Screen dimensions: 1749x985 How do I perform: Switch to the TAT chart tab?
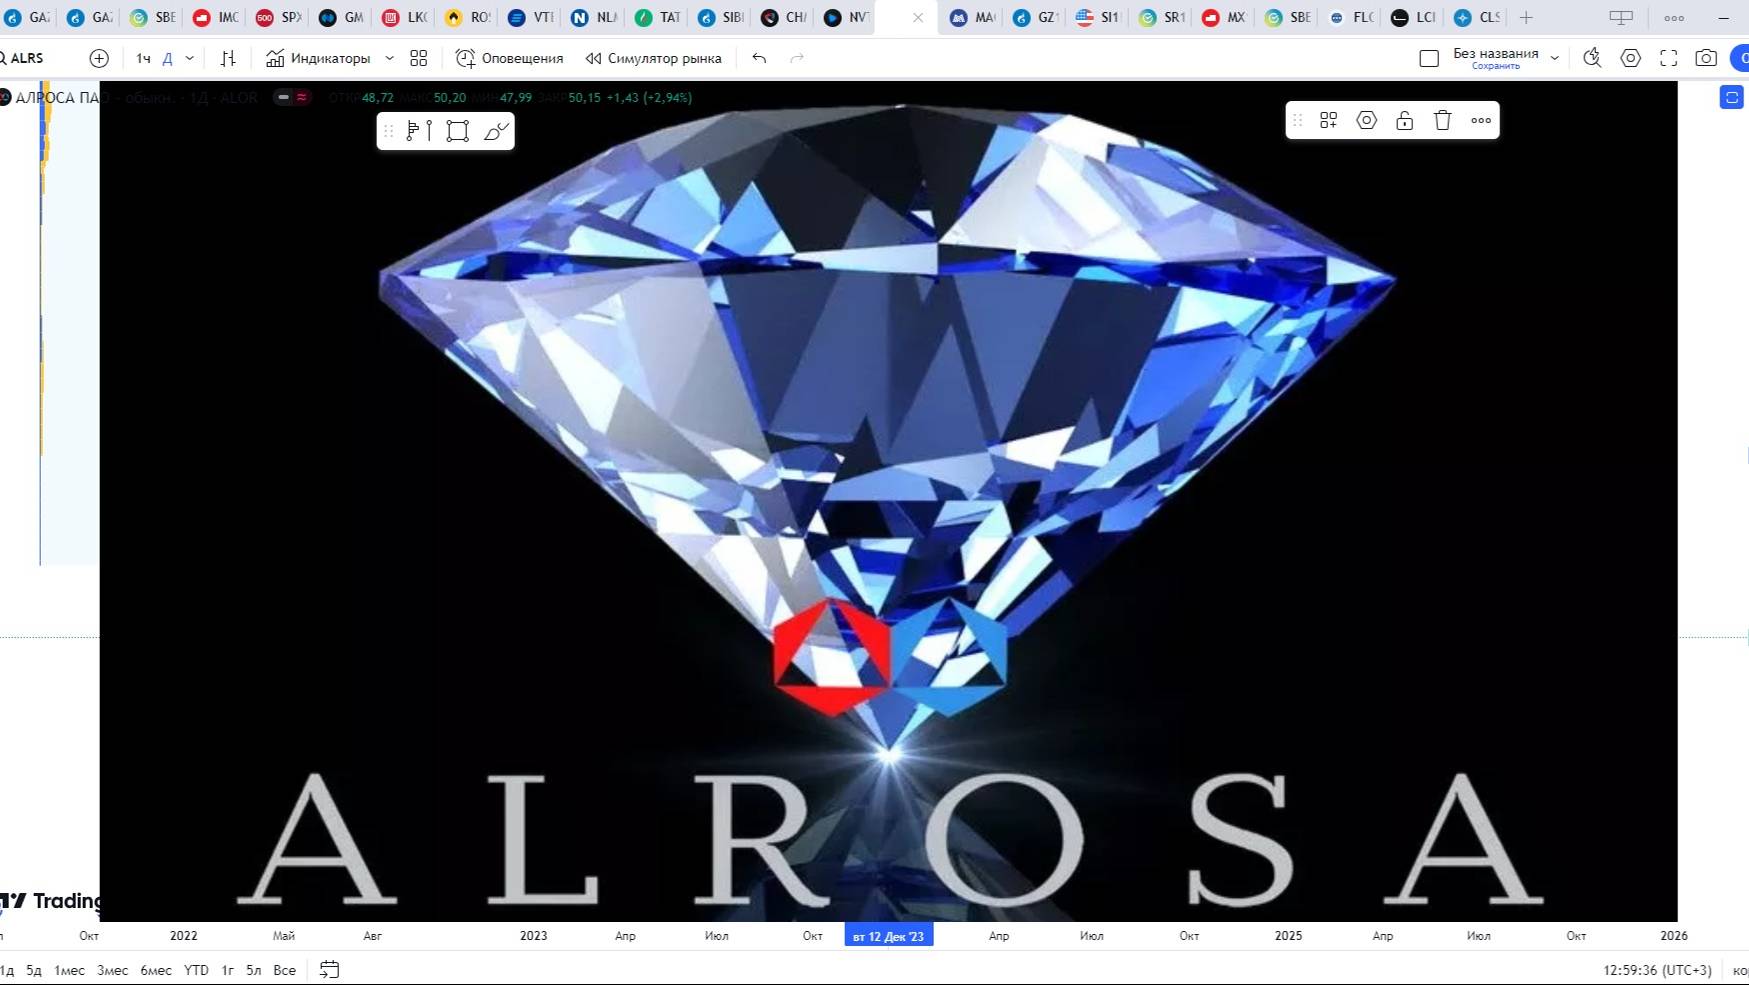pyautogui.click(x=658, y=17)
